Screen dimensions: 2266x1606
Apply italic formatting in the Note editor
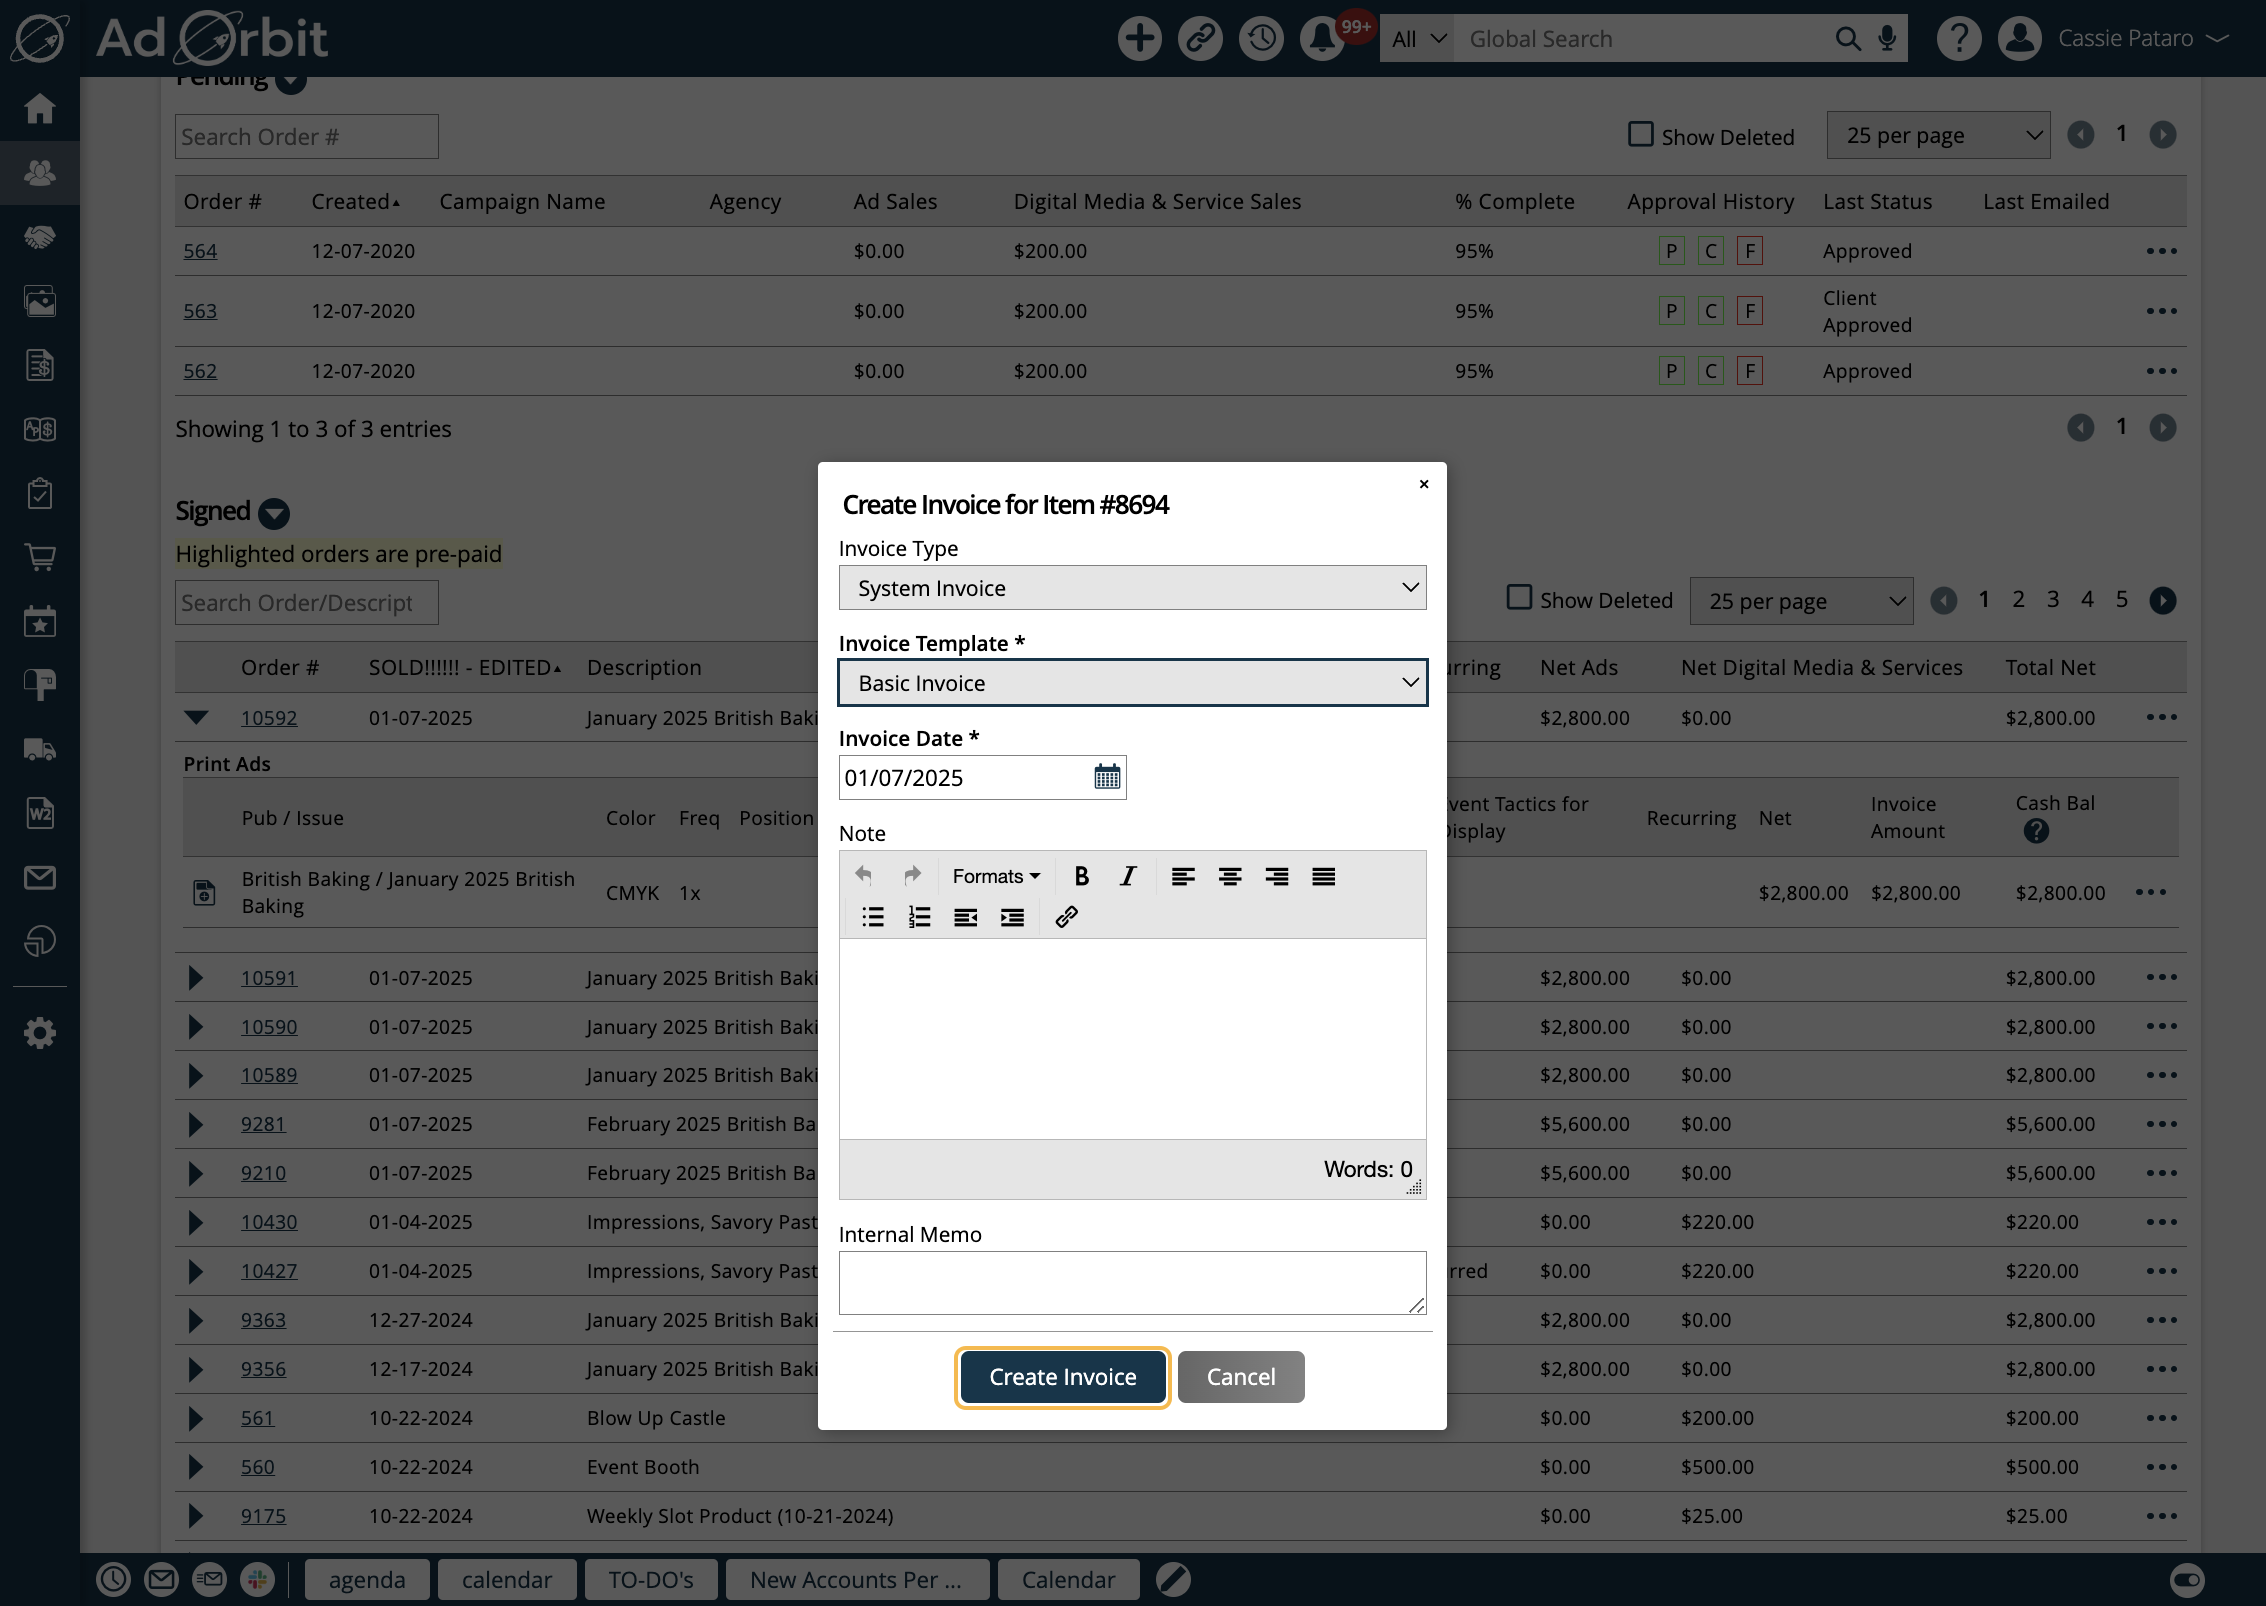pos(1127,876)
